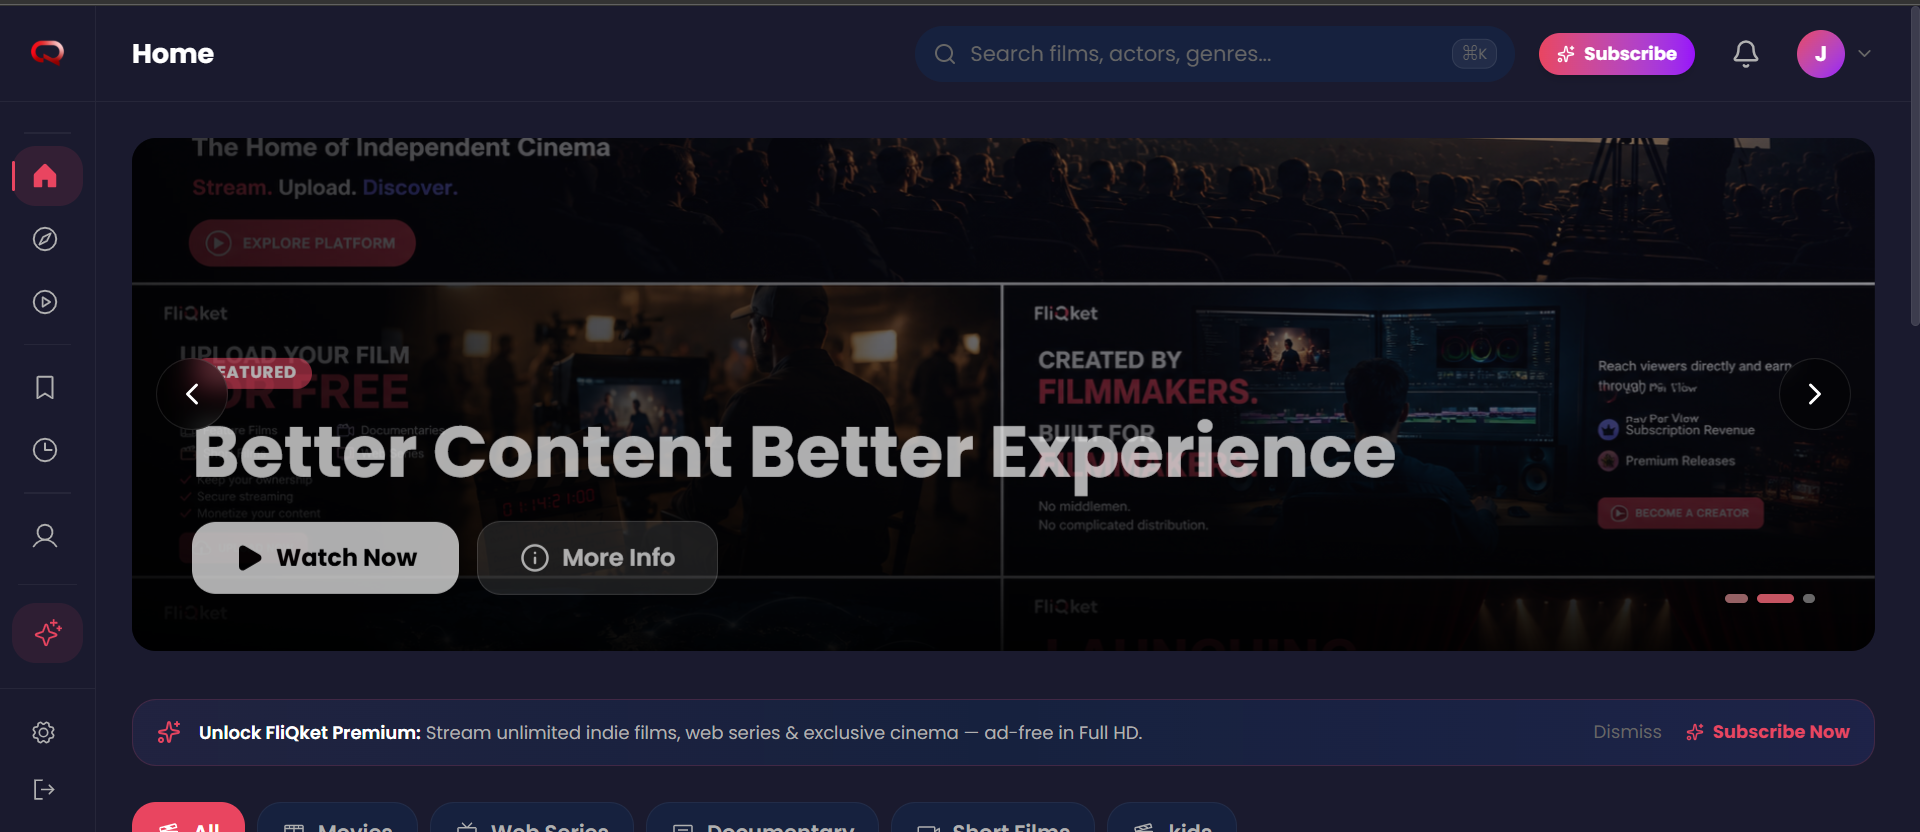
Task: Open the settings gear in sidebar
Action: tap(43, 733)
